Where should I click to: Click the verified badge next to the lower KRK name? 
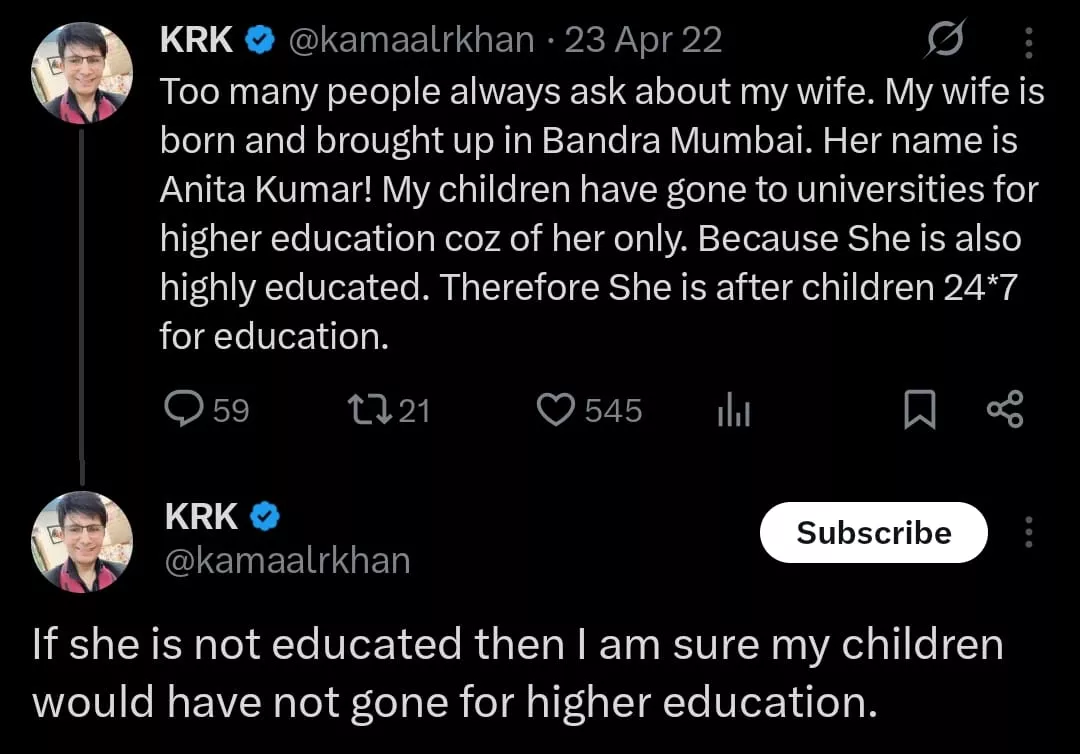(265, 517)
